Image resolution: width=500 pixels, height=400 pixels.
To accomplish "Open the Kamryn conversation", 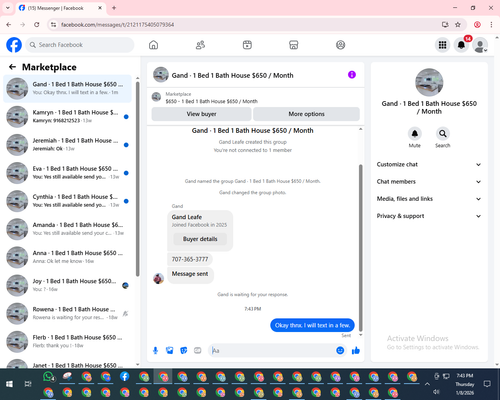I will click(67, 117).
